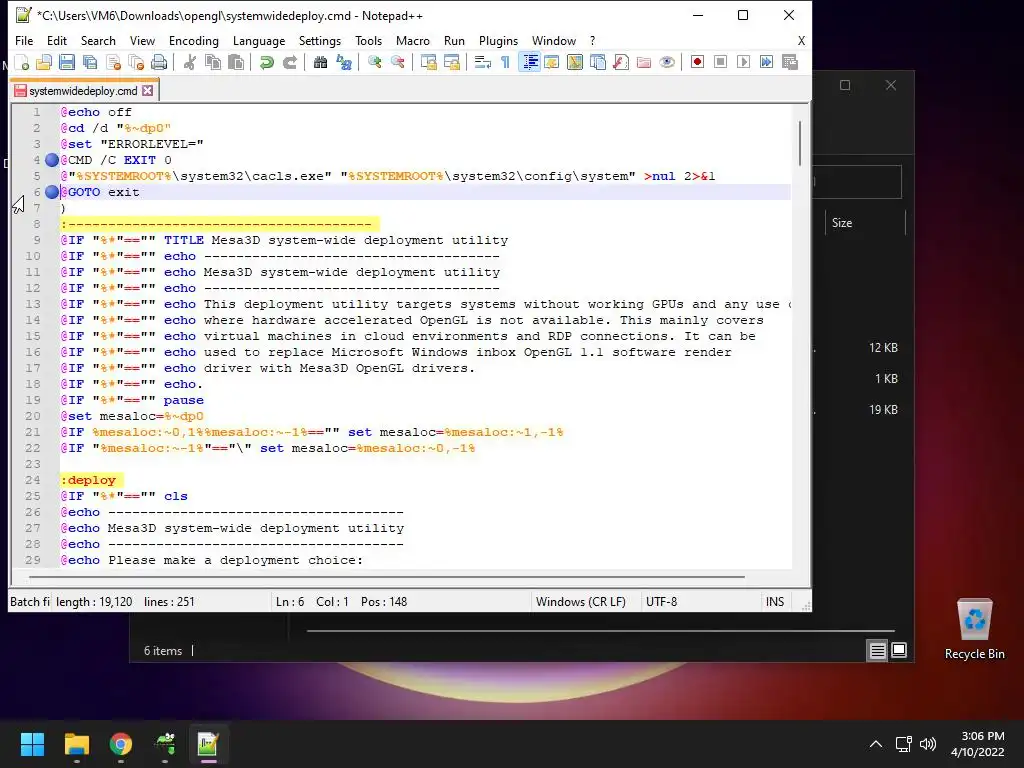Toggle the Word wrap toolbar icon
The image size is (1024, 768).
[483, 63]
